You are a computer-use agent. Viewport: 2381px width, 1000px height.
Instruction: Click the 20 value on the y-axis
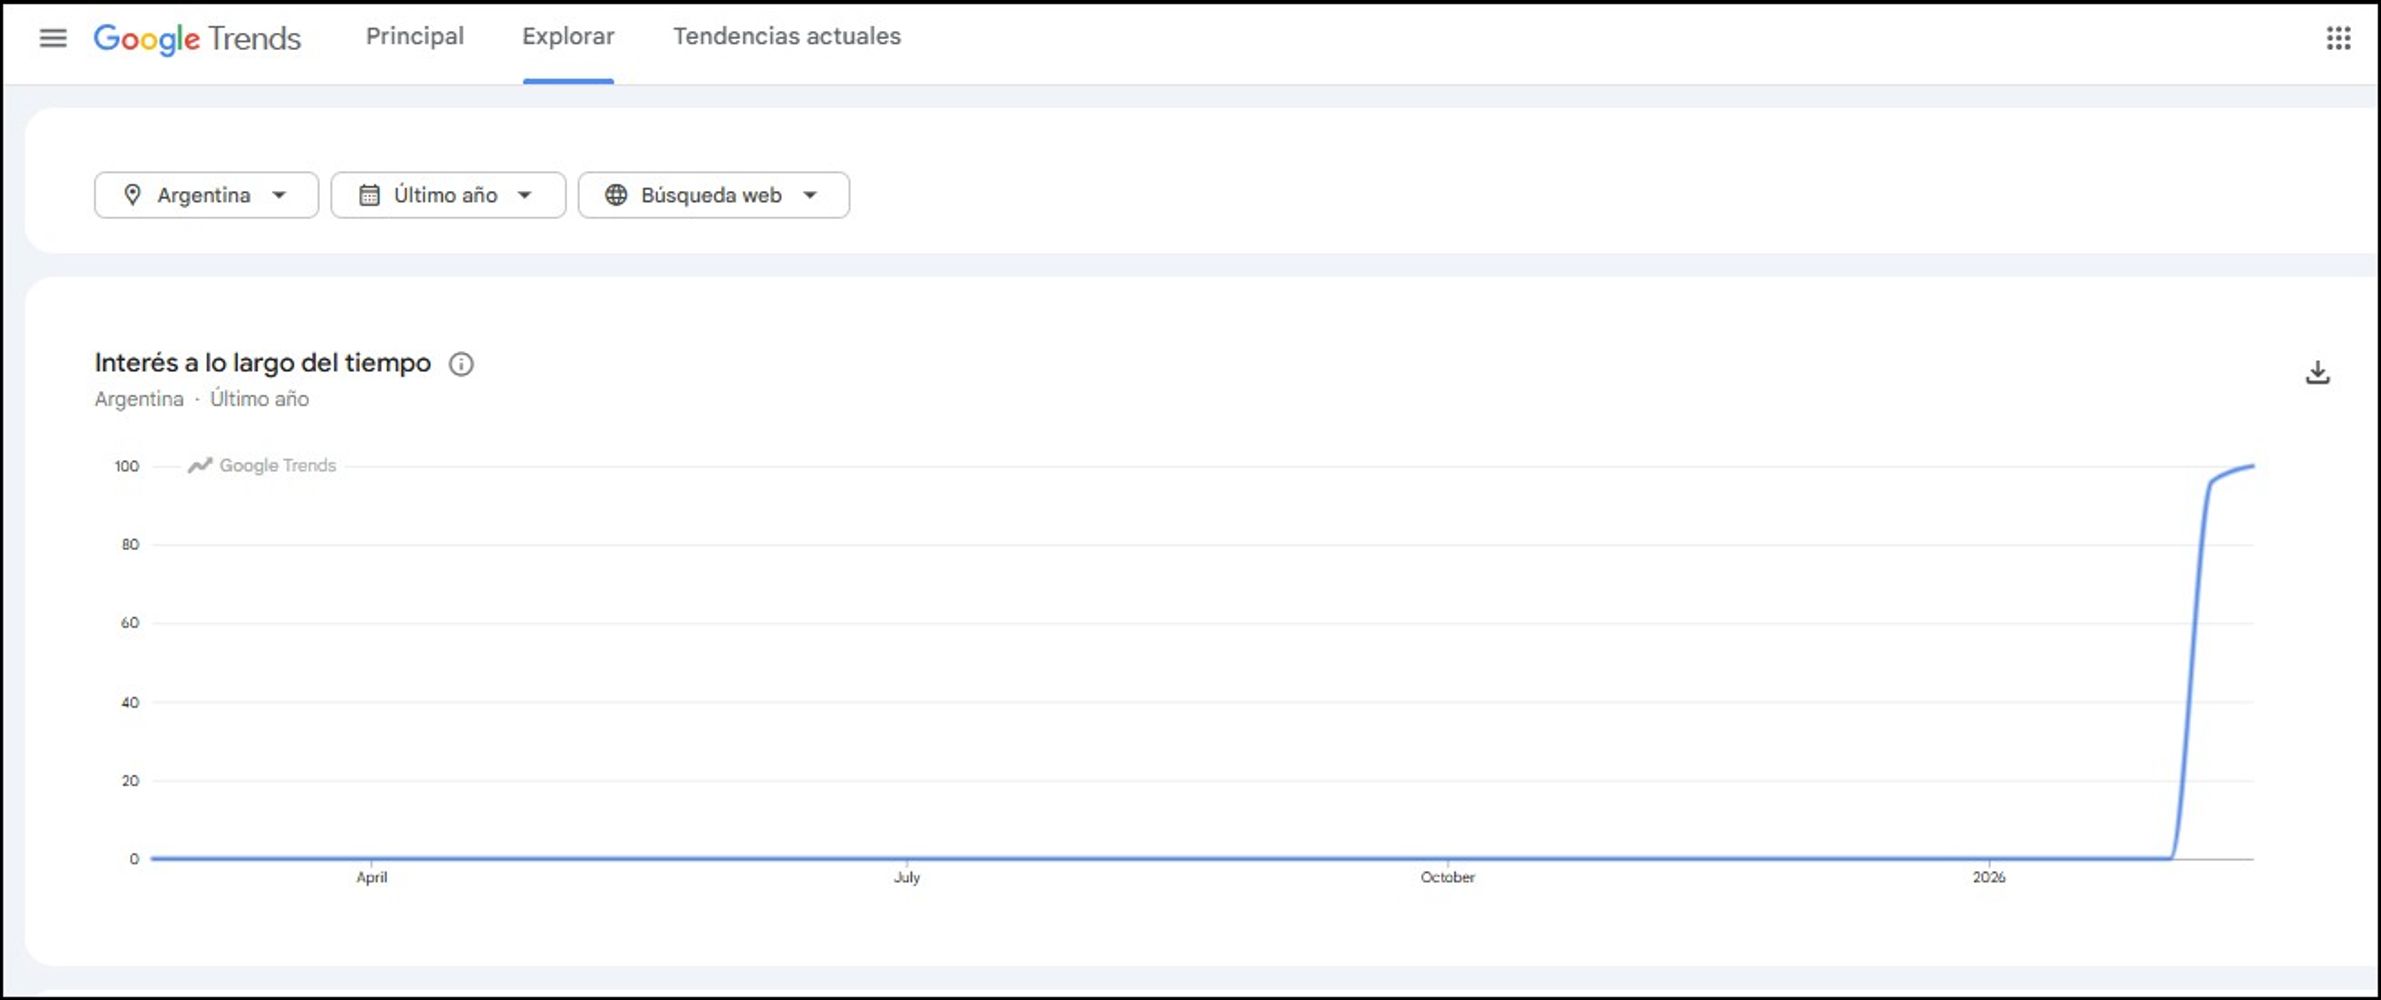point(130,781)
